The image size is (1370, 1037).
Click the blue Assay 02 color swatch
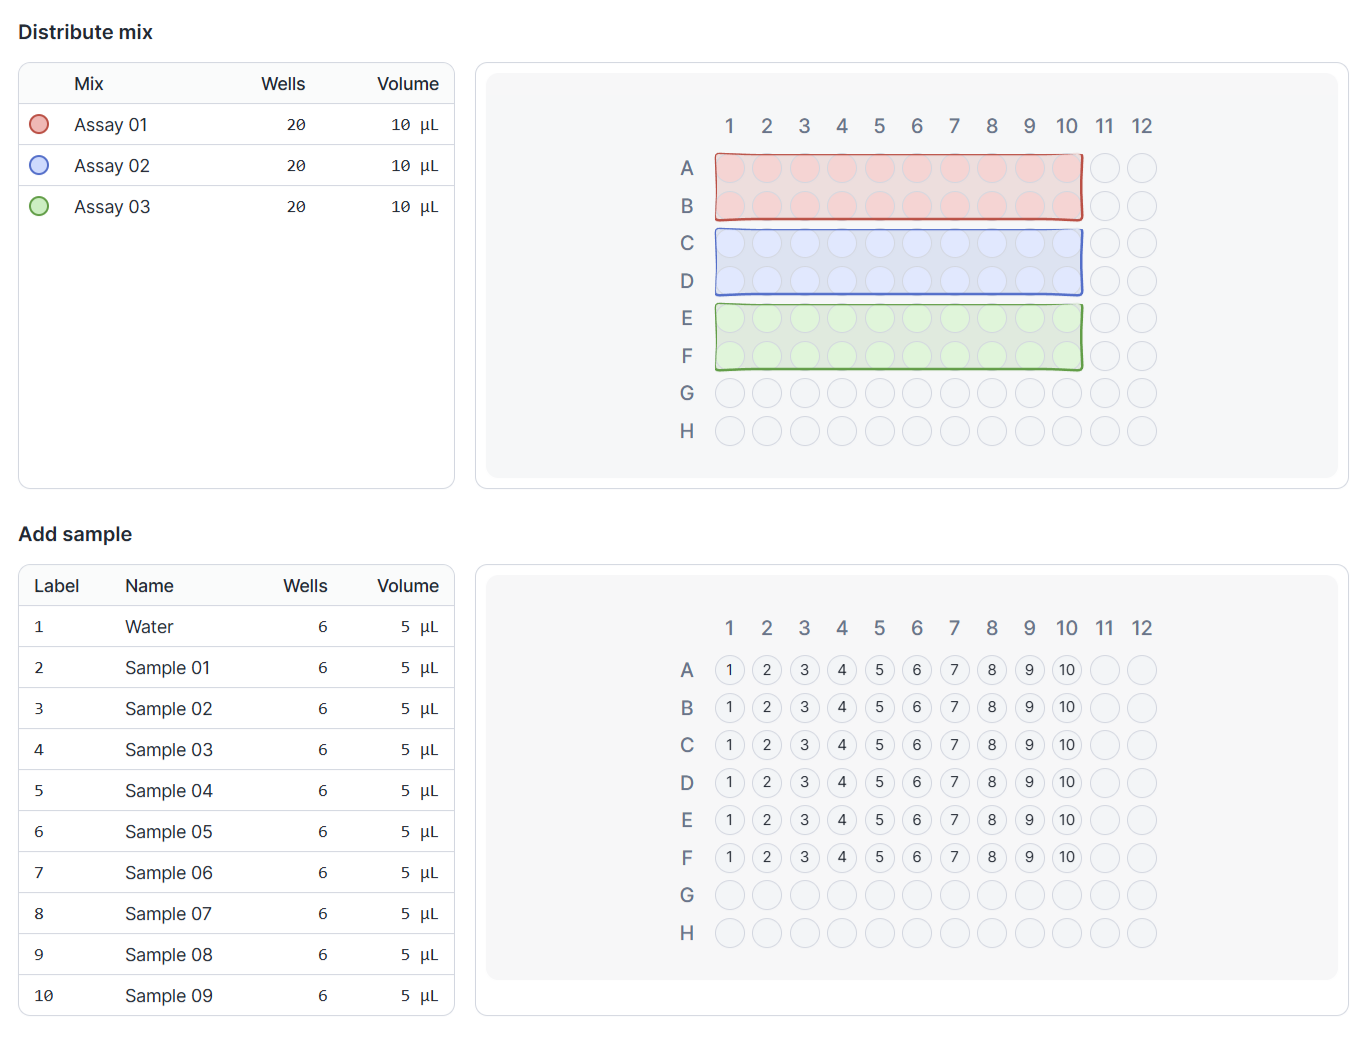(x=39, y=165)
